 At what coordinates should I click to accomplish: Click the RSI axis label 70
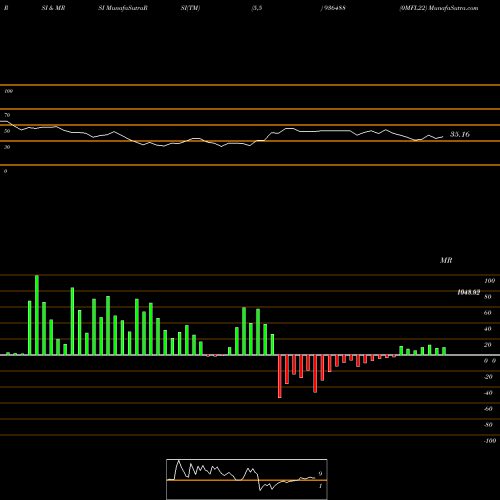pyautogui.click(x=7, y=115)
